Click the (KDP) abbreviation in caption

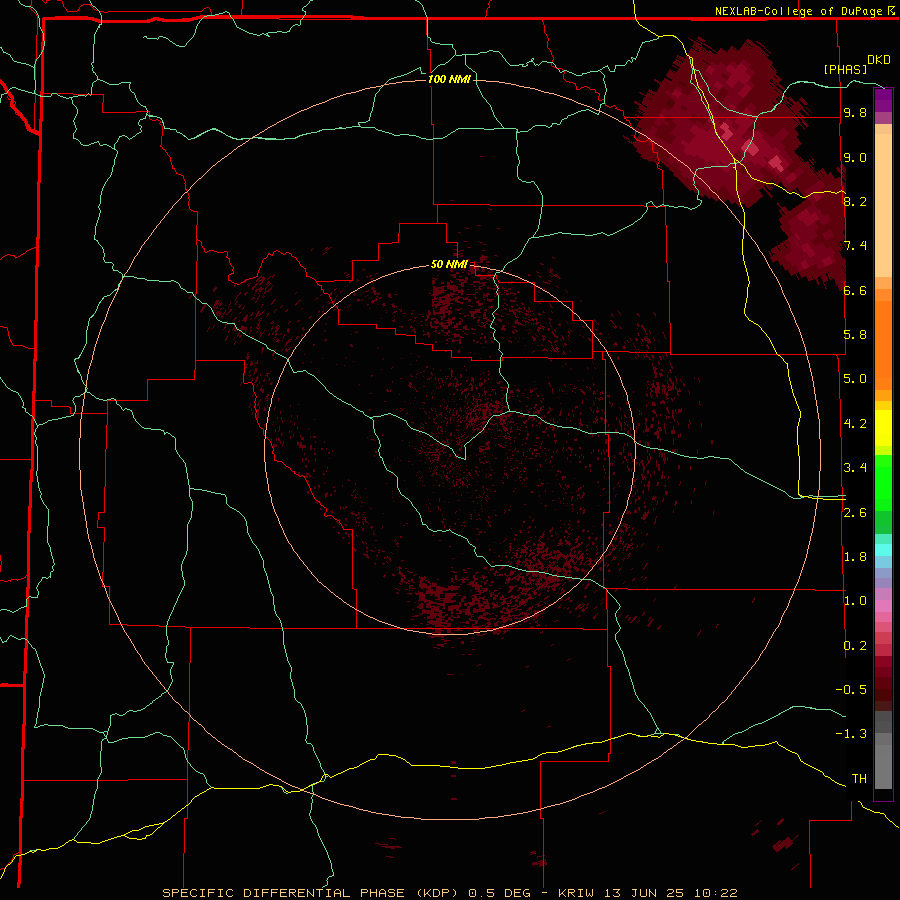tap(437, 893)
